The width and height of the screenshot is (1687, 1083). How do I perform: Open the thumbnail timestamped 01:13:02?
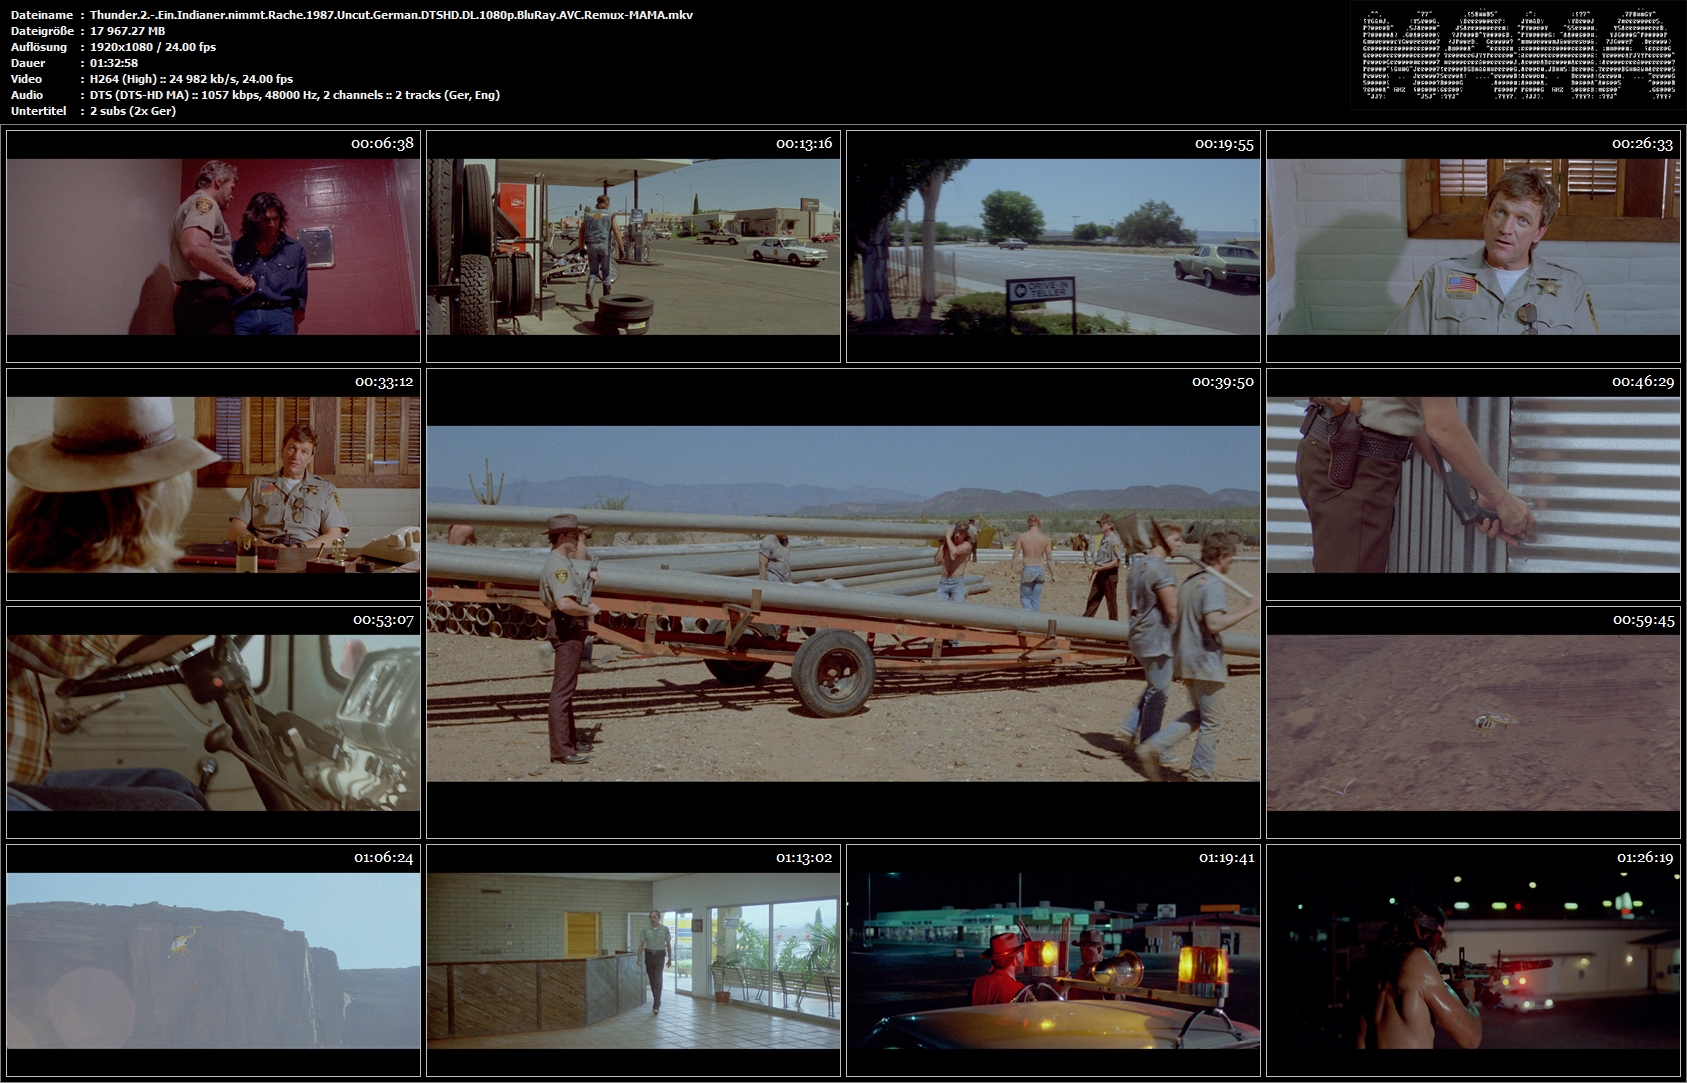coord(633,960)
